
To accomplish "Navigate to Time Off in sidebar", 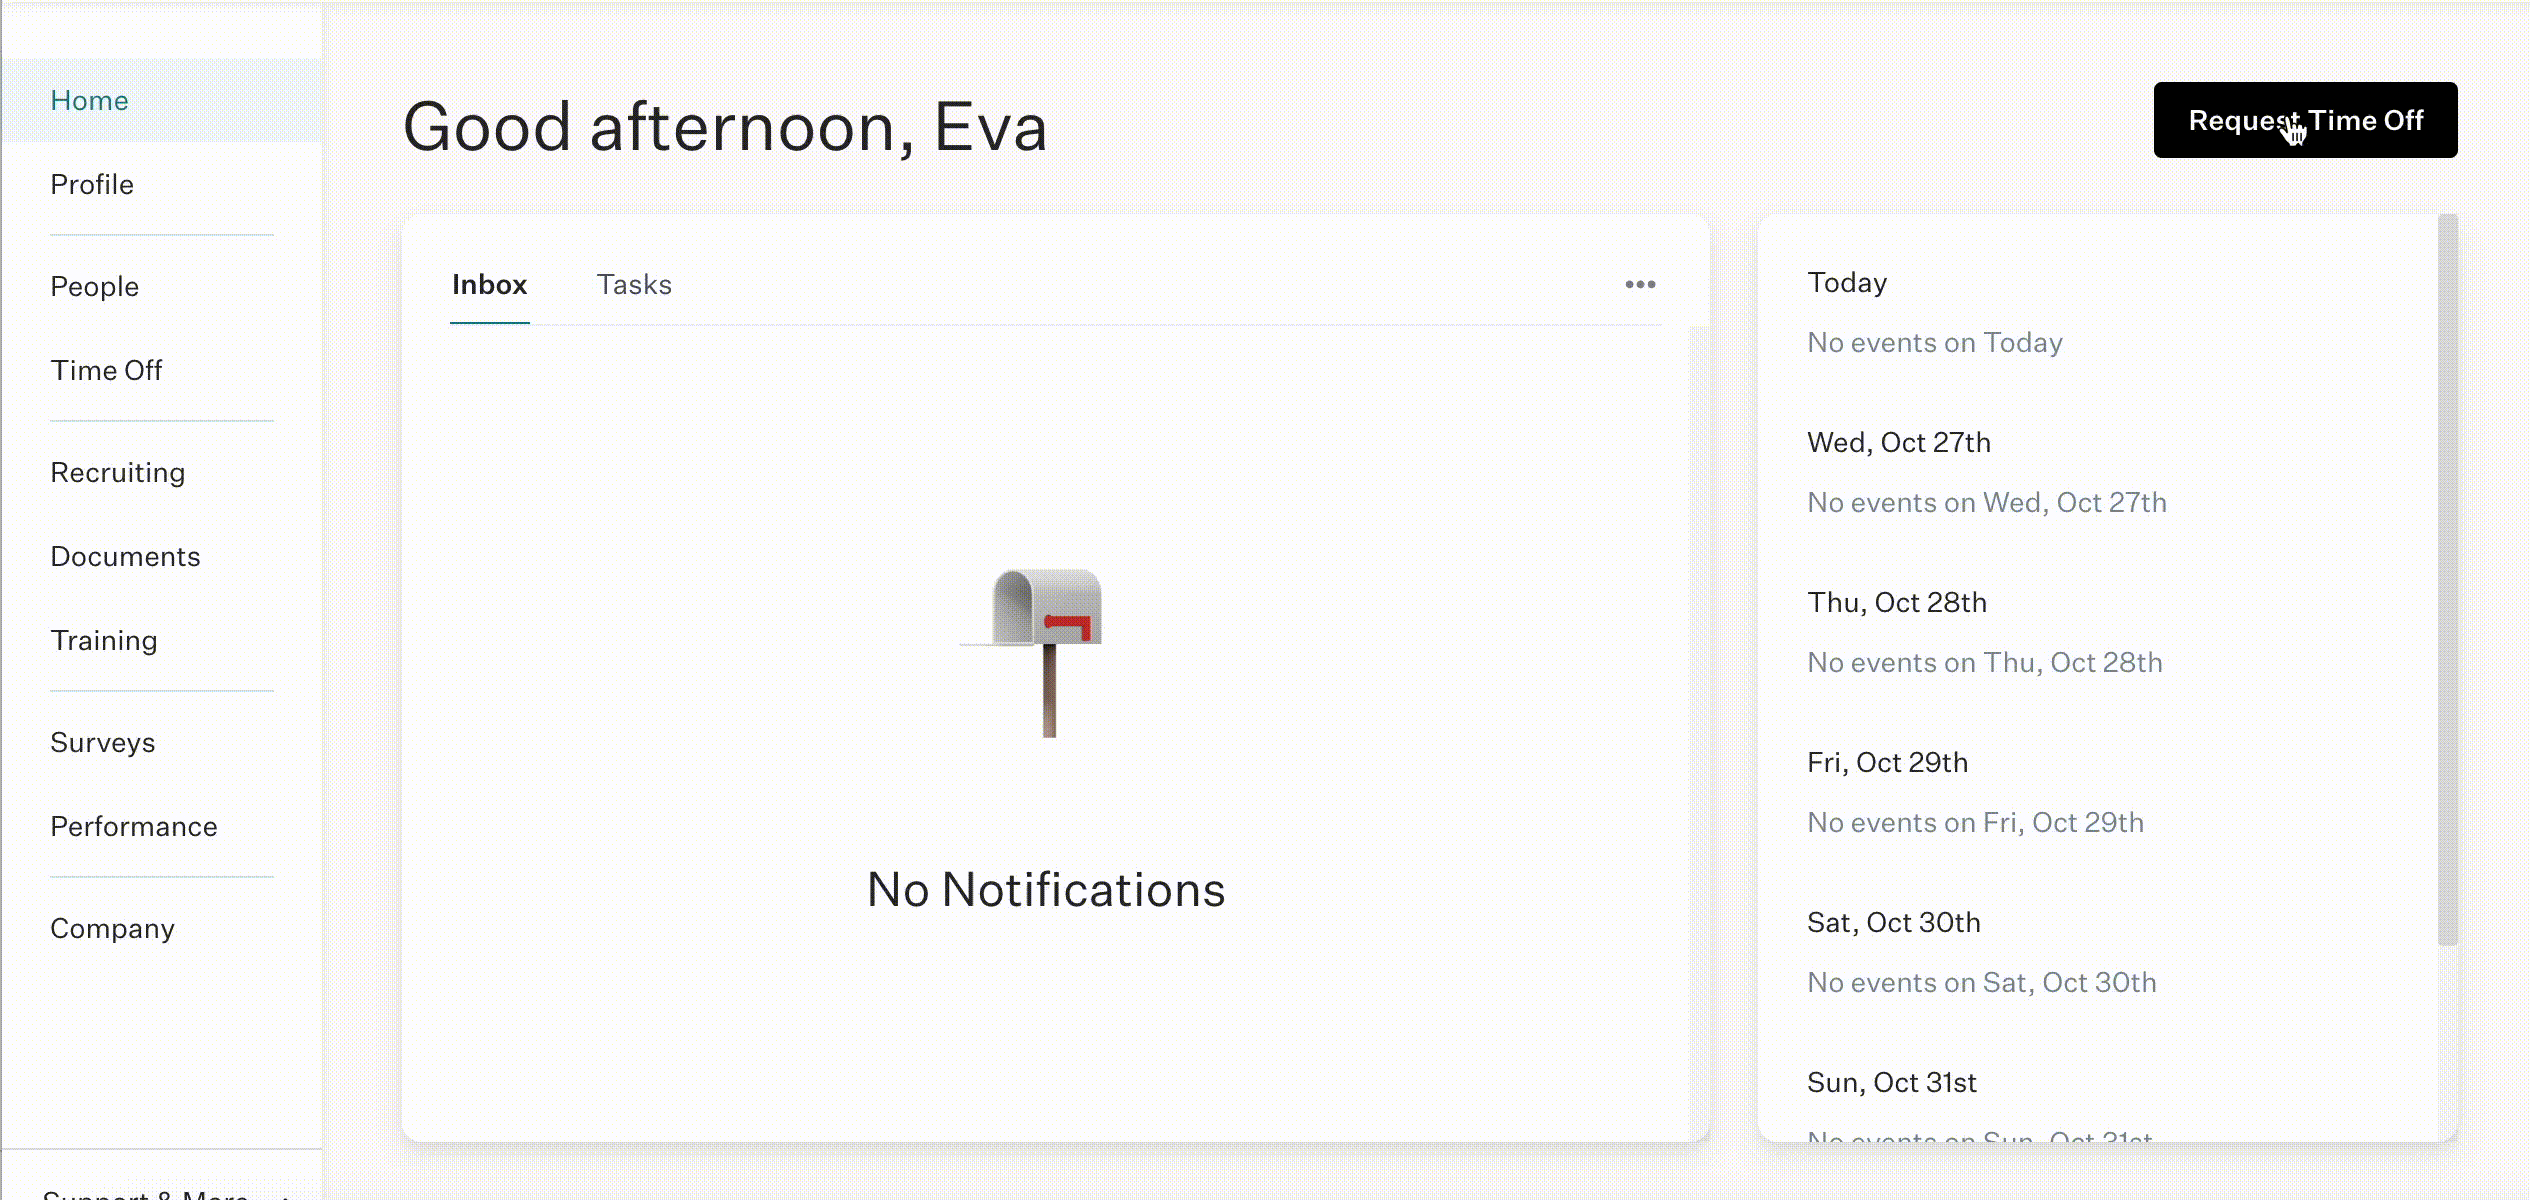I will pos(106,371).
